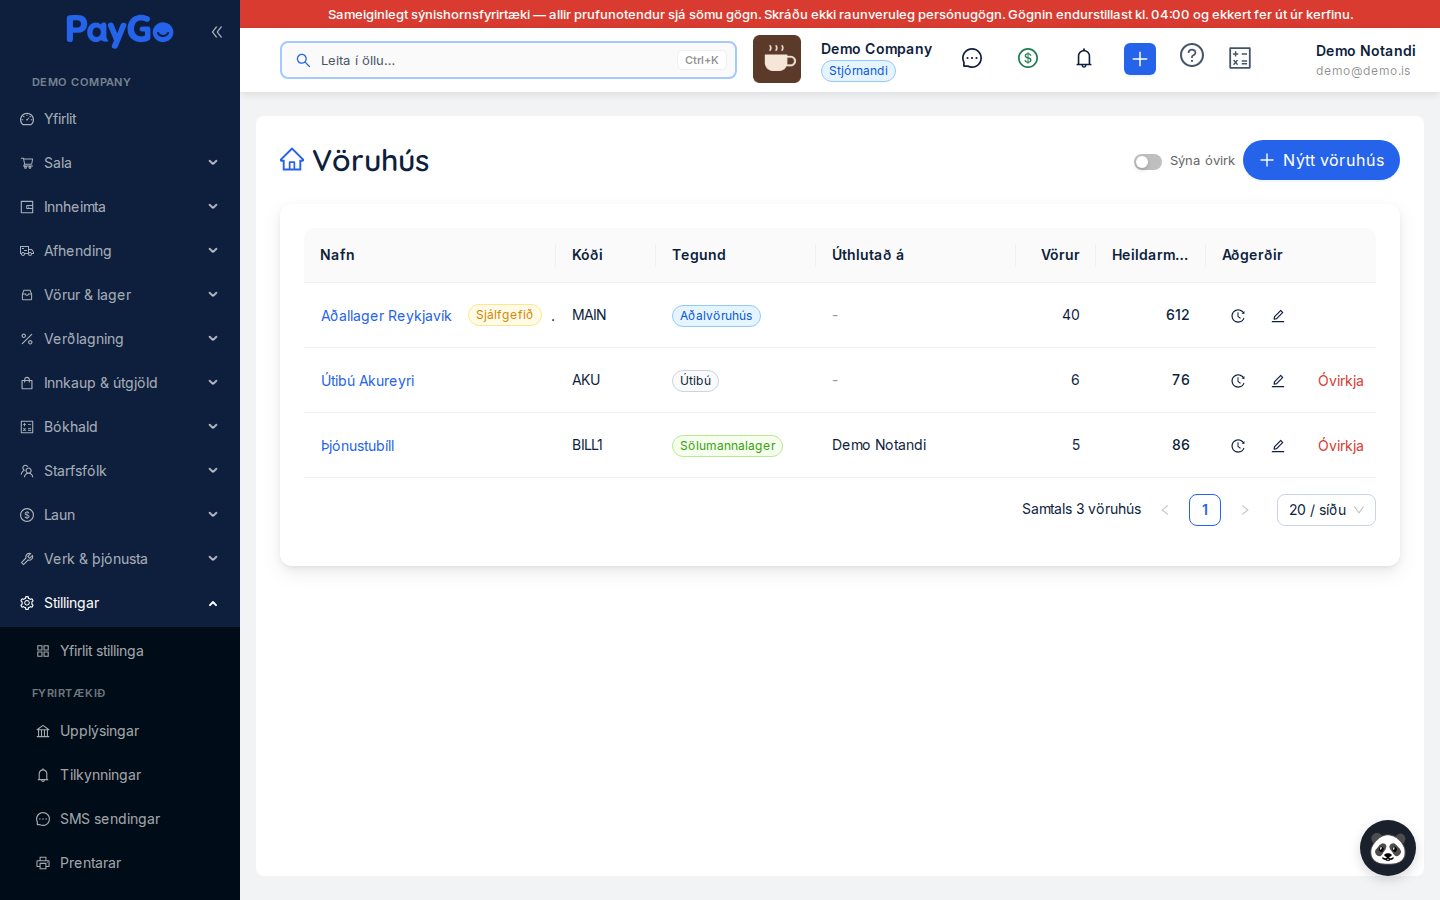Click the coffee cup company logo
Screen dimensions: 1440x900
tap(777, 59)
